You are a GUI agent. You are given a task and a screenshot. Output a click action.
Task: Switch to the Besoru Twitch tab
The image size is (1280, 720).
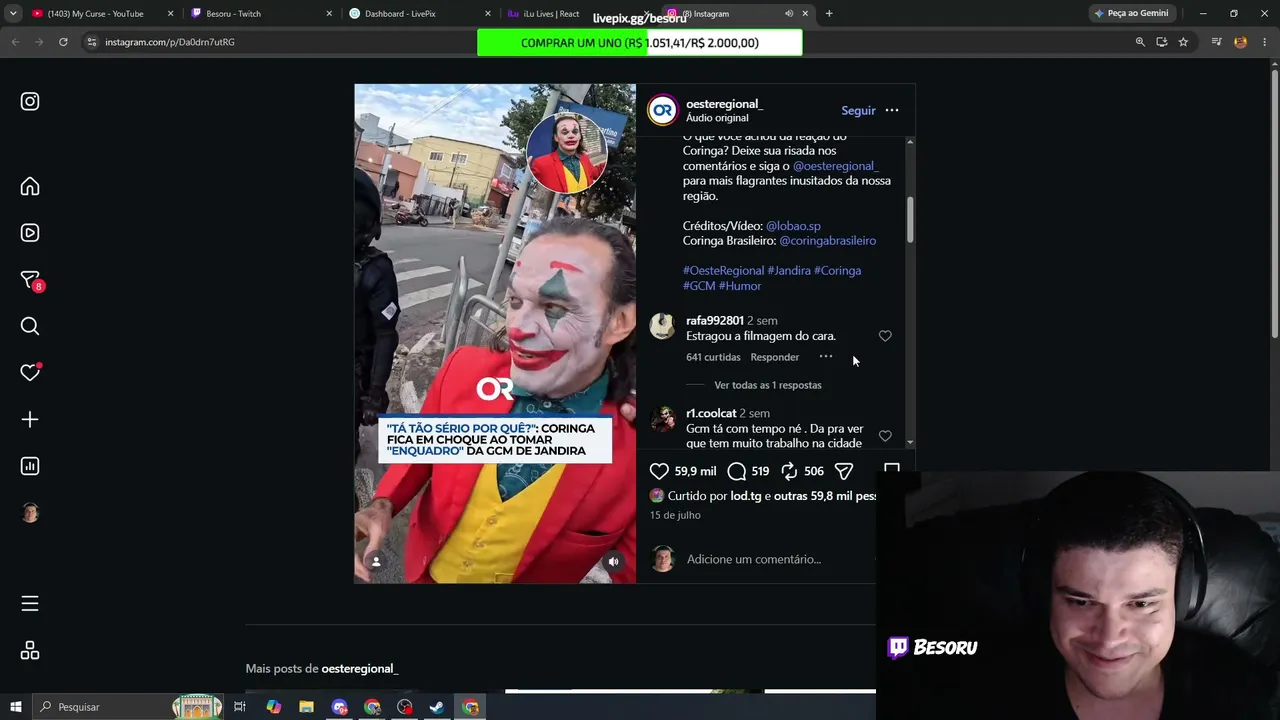233,14
